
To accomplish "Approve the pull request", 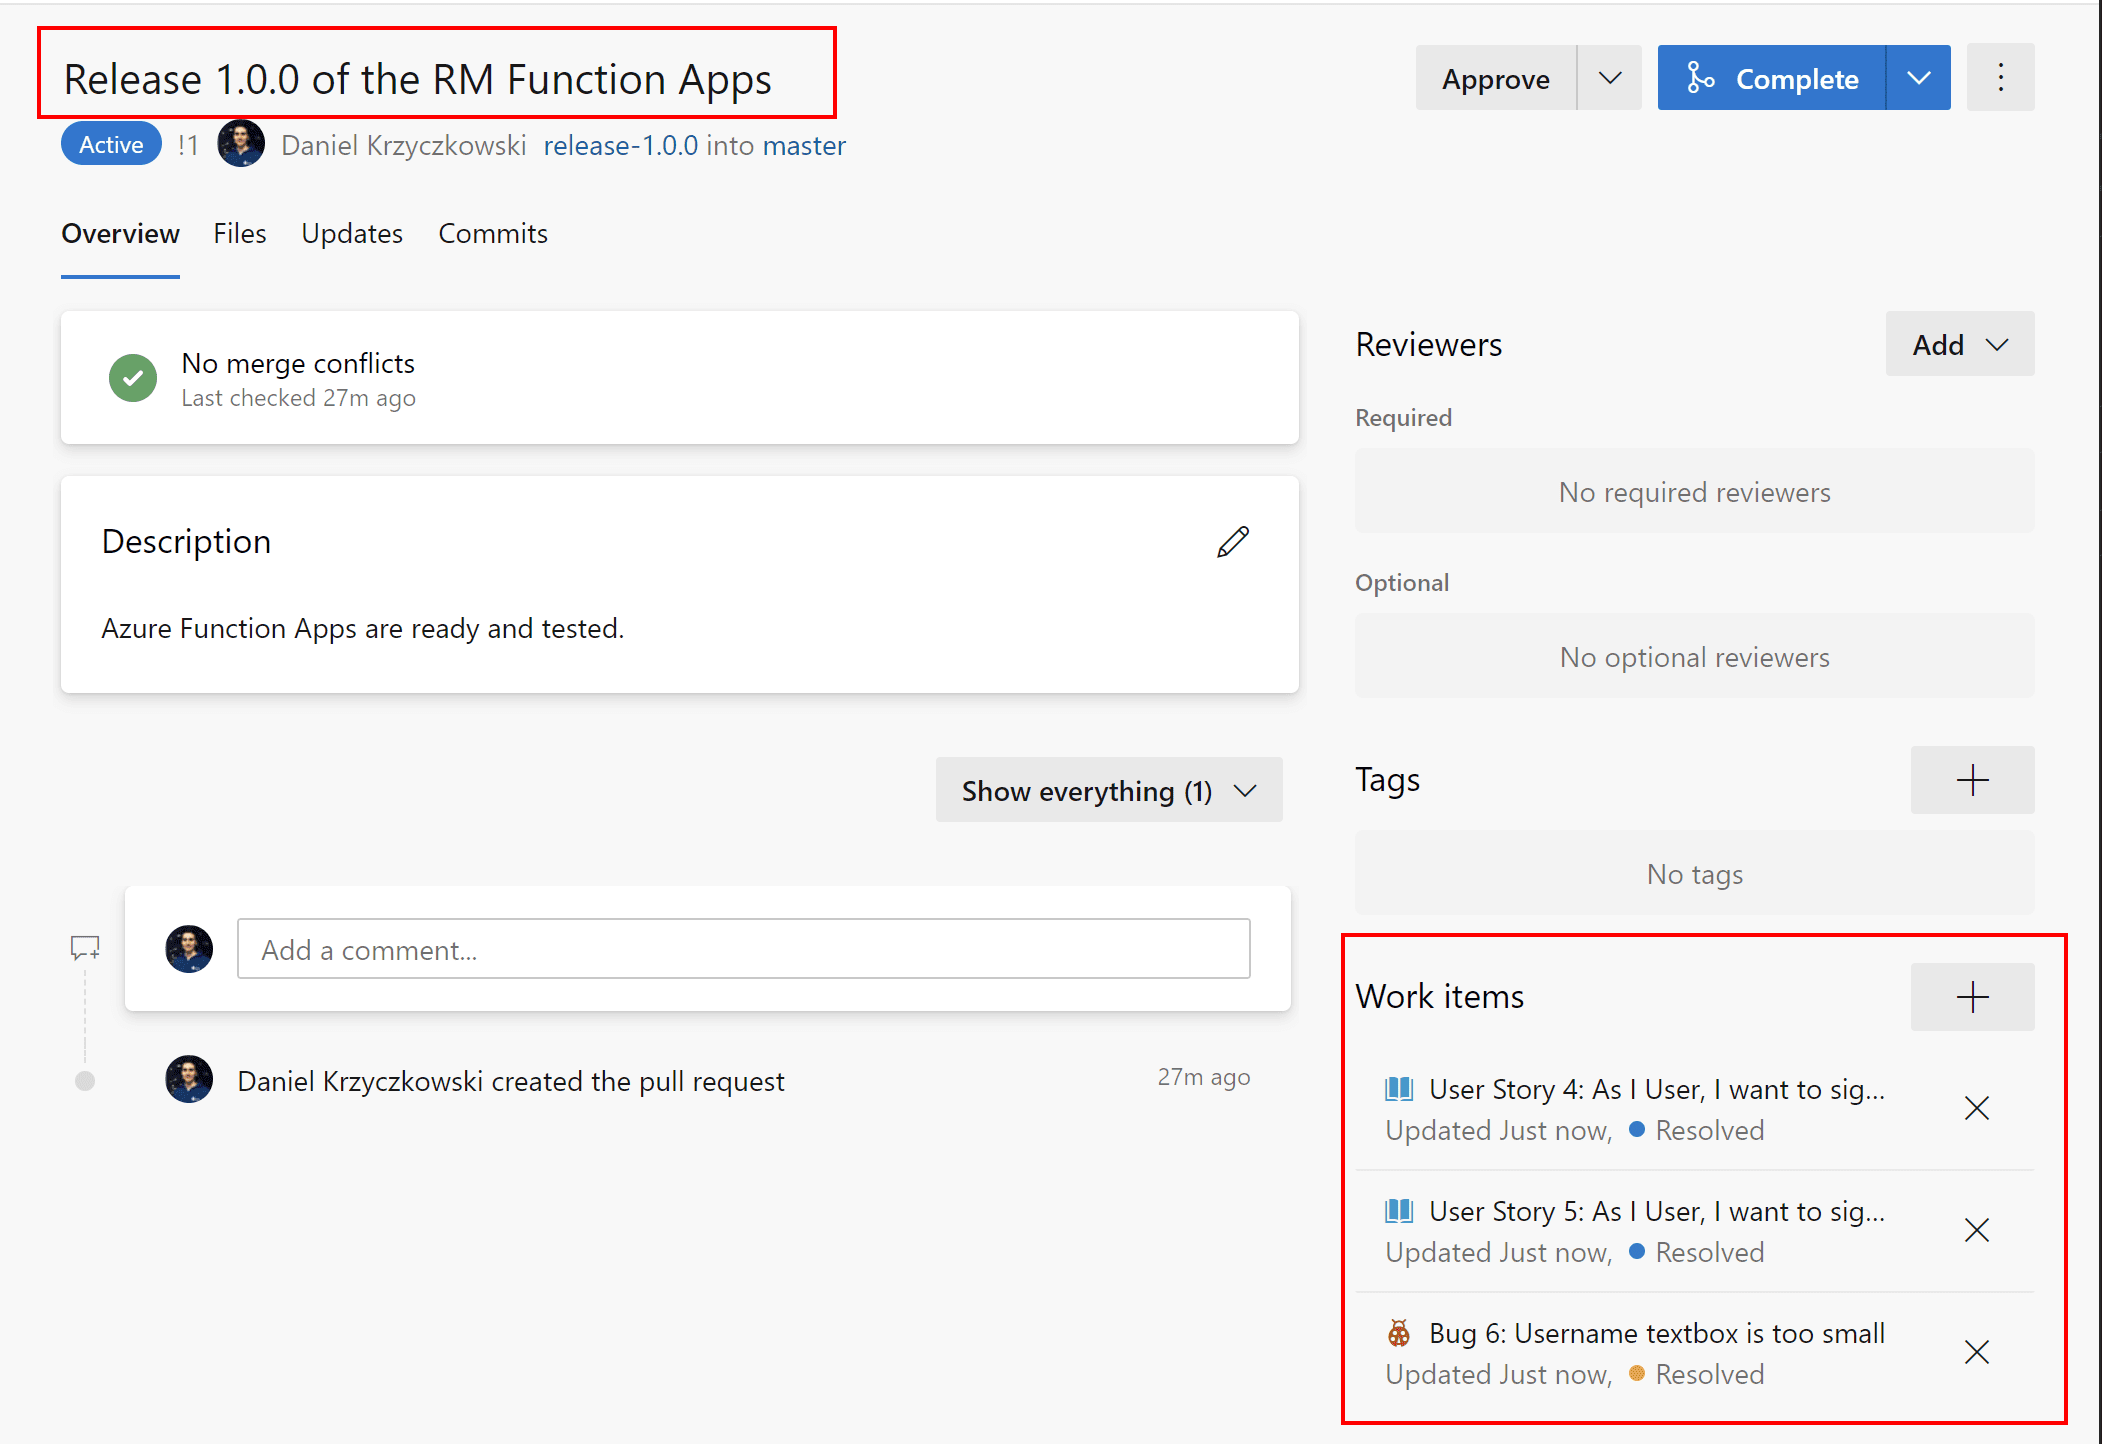I will tap(1495, 77).
